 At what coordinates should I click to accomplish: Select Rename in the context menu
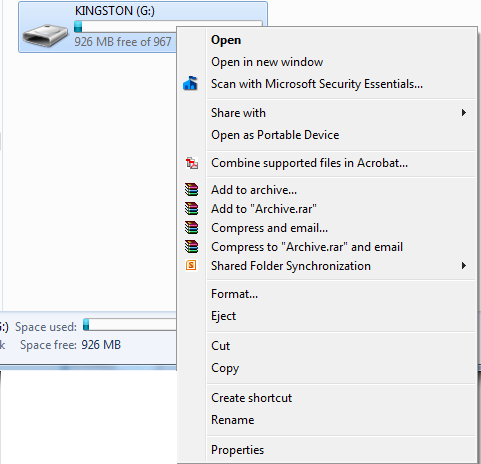click(326, 420)
